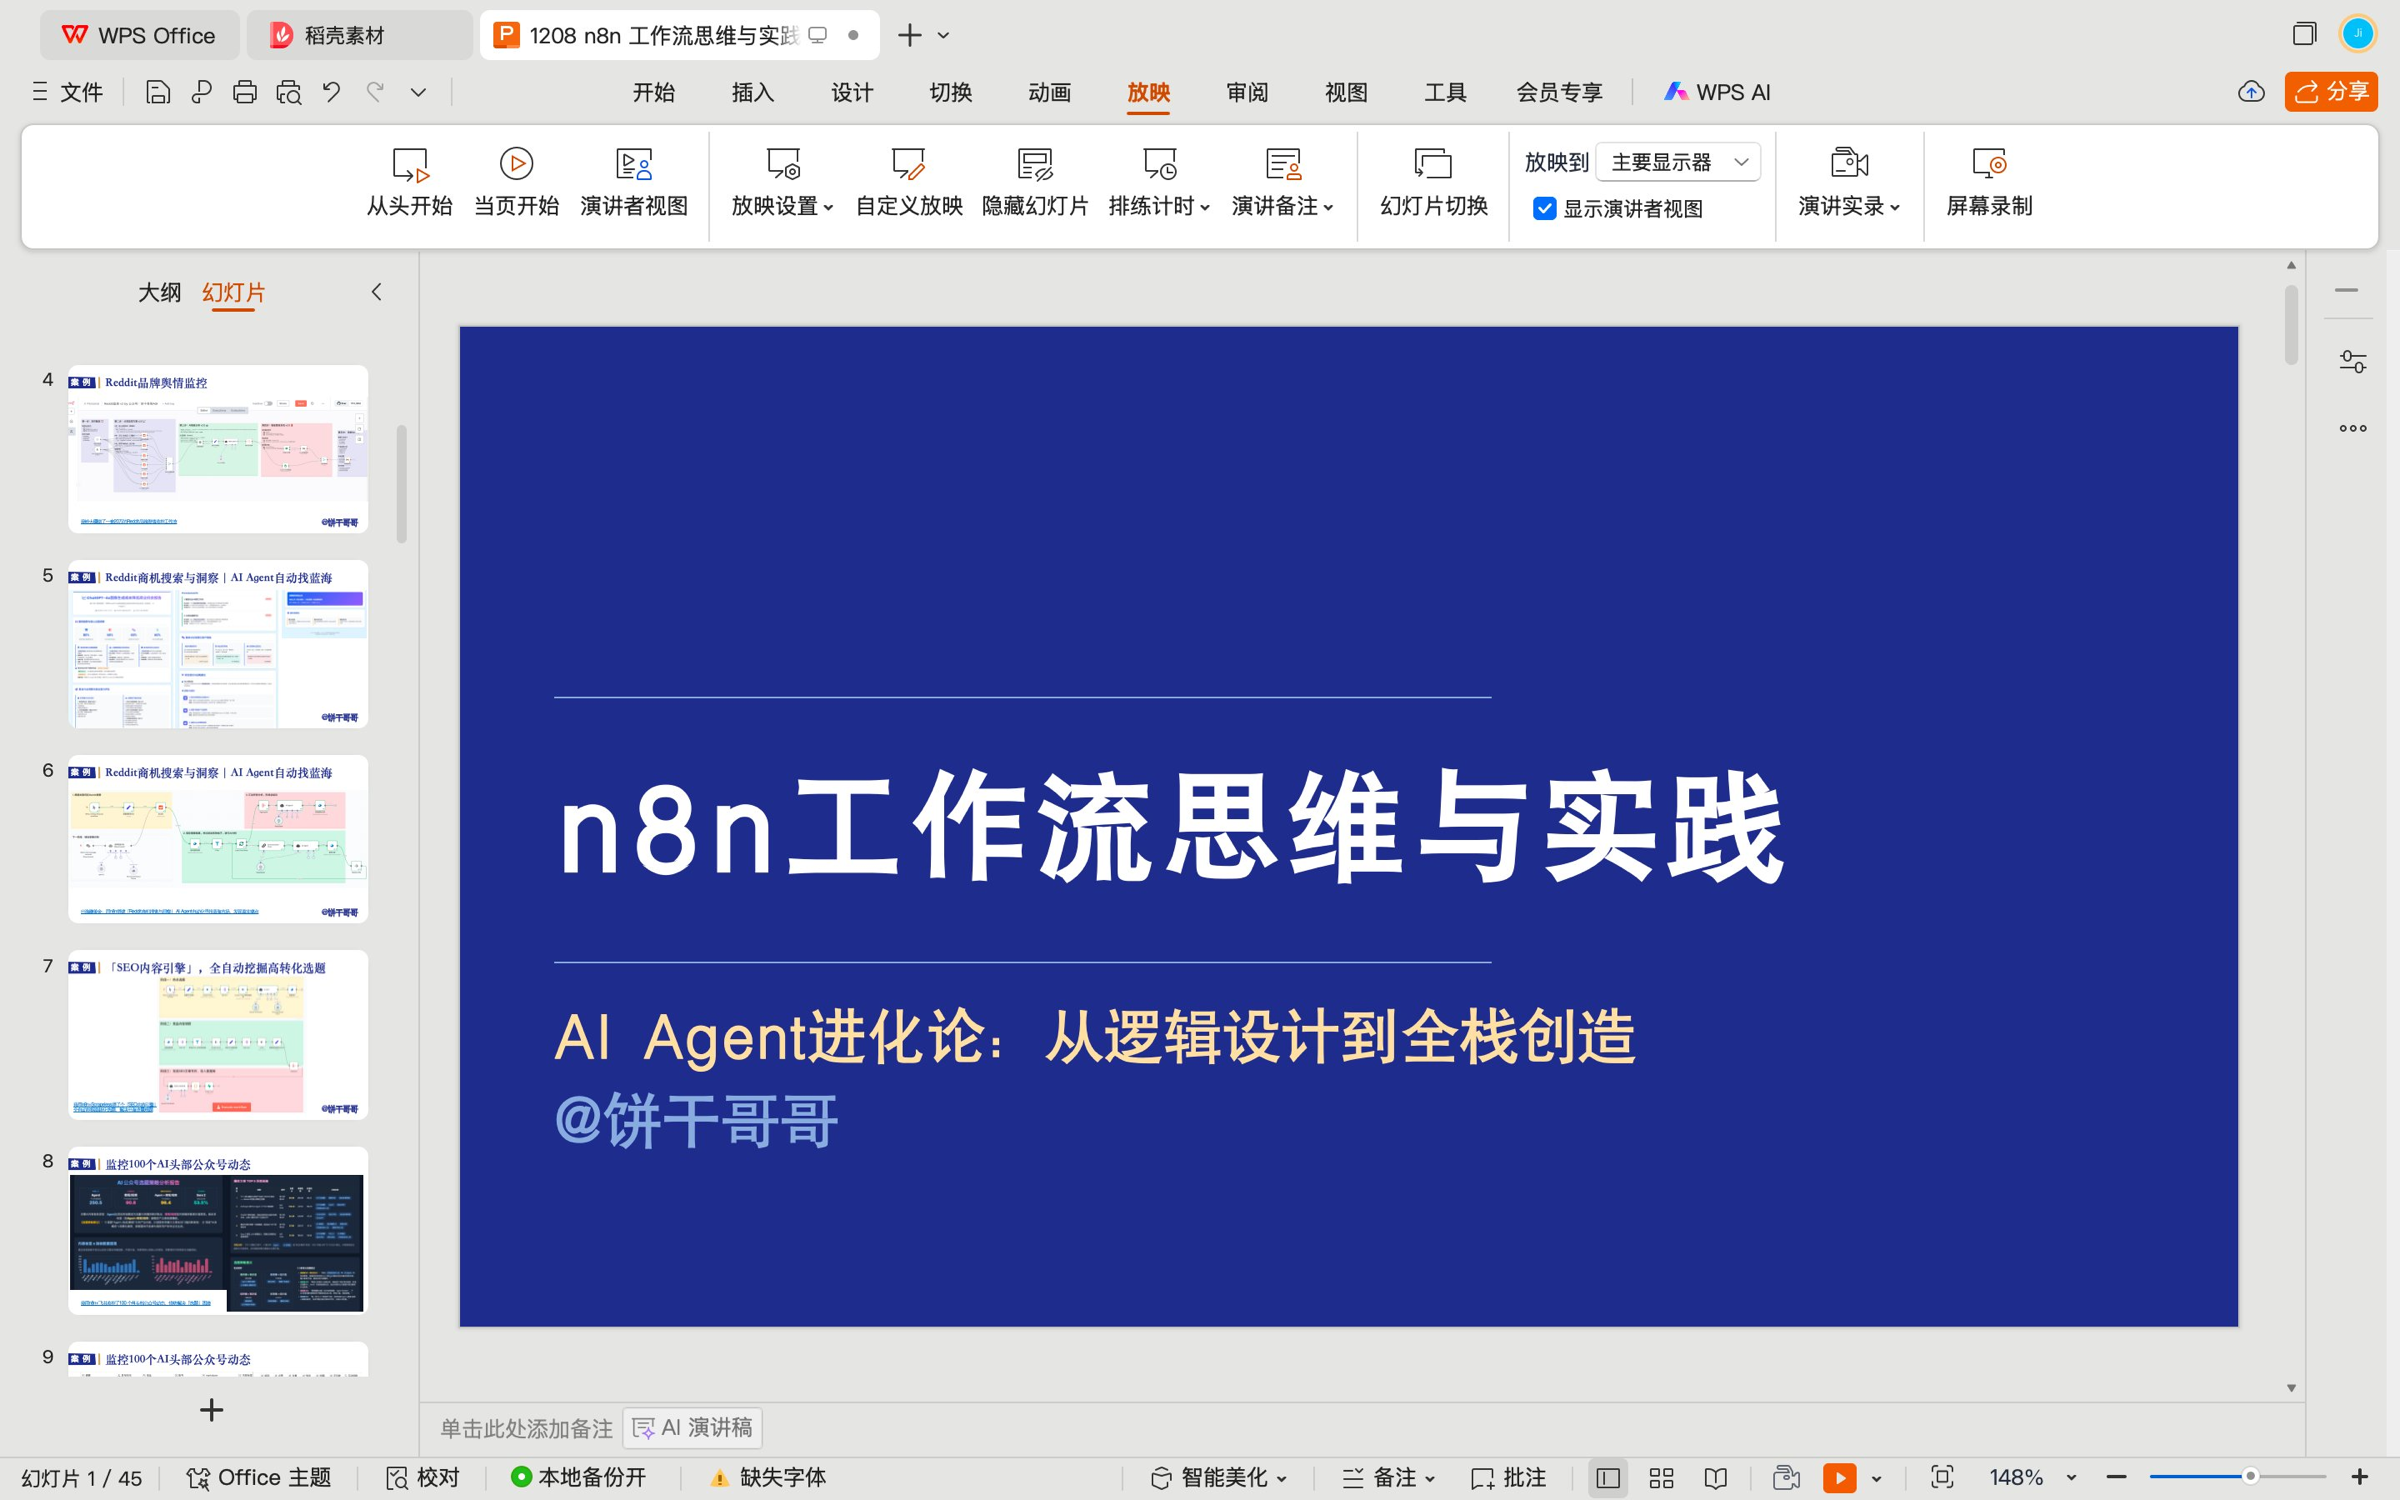Expand the 排练计时 dropdown arrow

click(1205, 207)
